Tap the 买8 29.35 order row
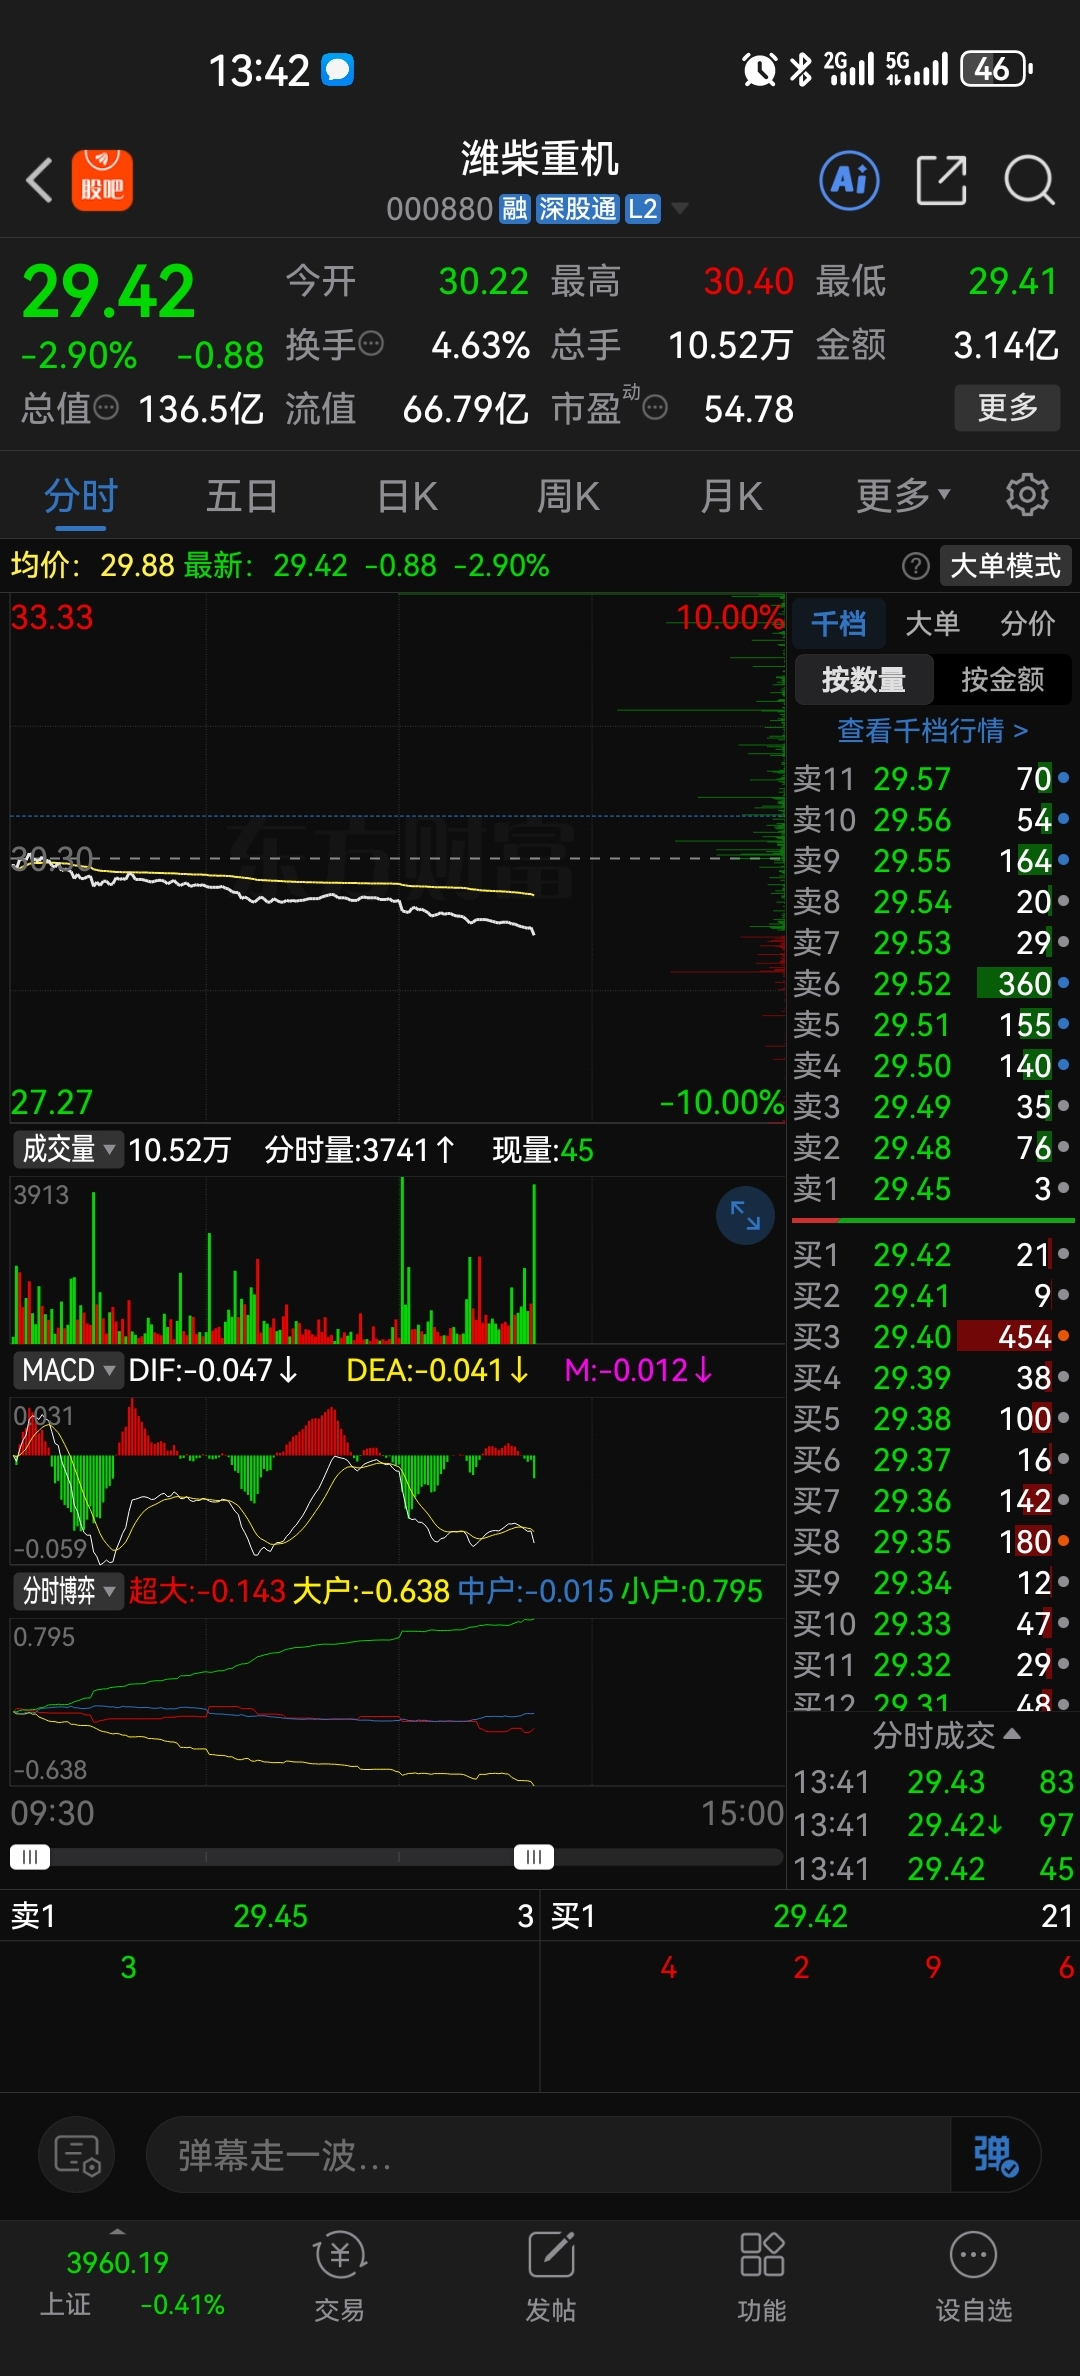Viewport: 1080px width, 2376px height. 932,1541
